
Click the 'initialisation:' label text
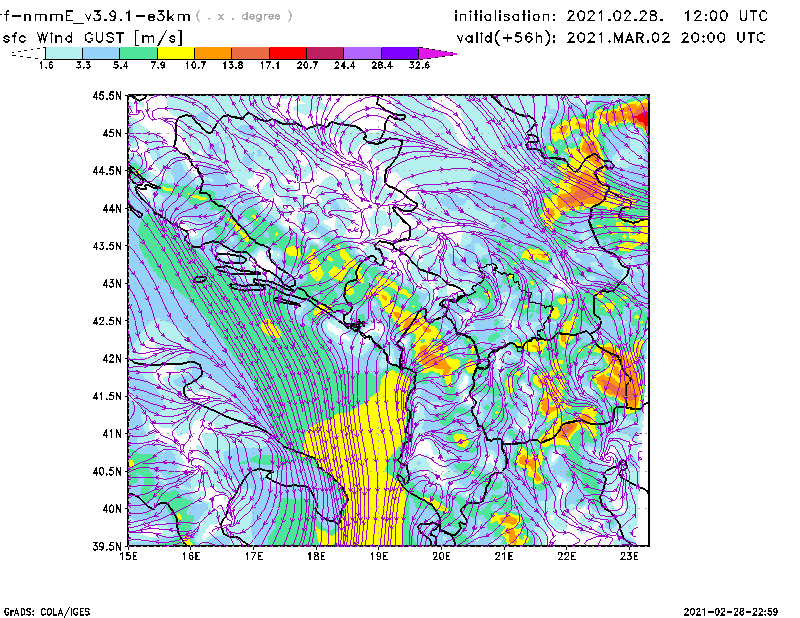click(x=505, y=16)
